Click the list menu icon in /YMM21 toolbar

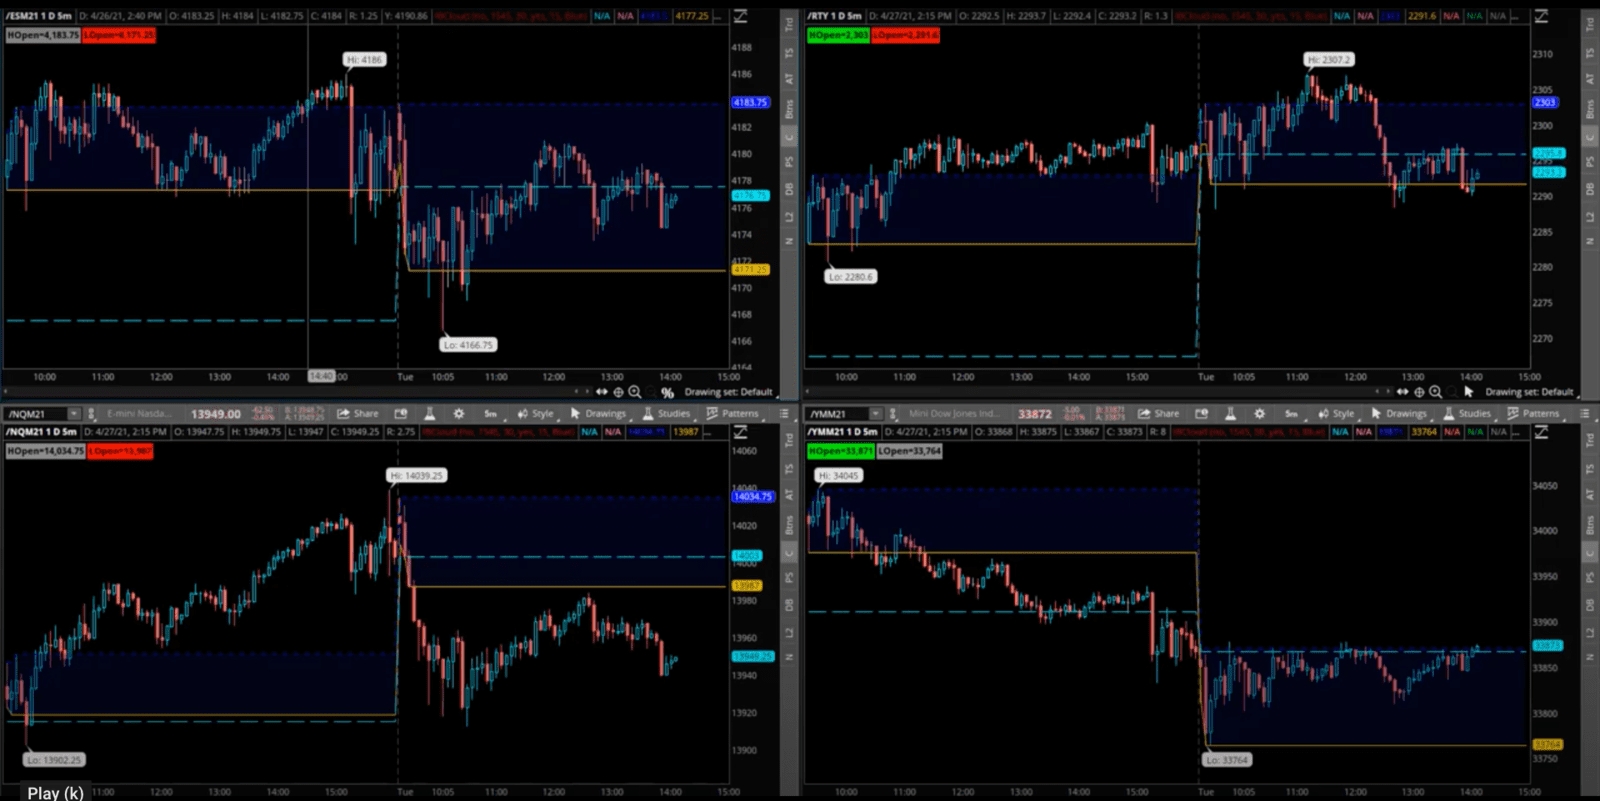coord(1585,414)
